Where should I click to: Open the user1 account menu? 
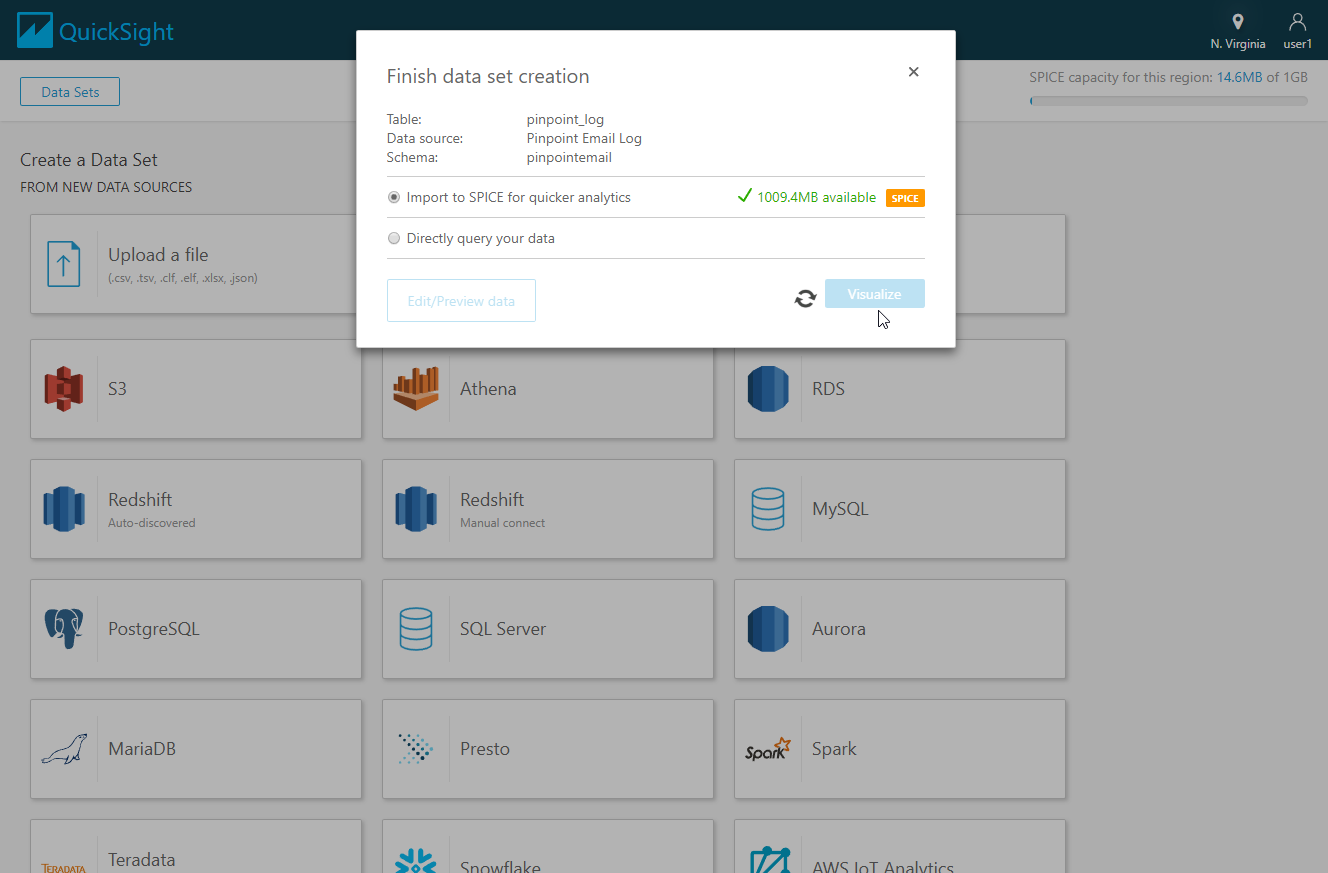pos(1297,31)
